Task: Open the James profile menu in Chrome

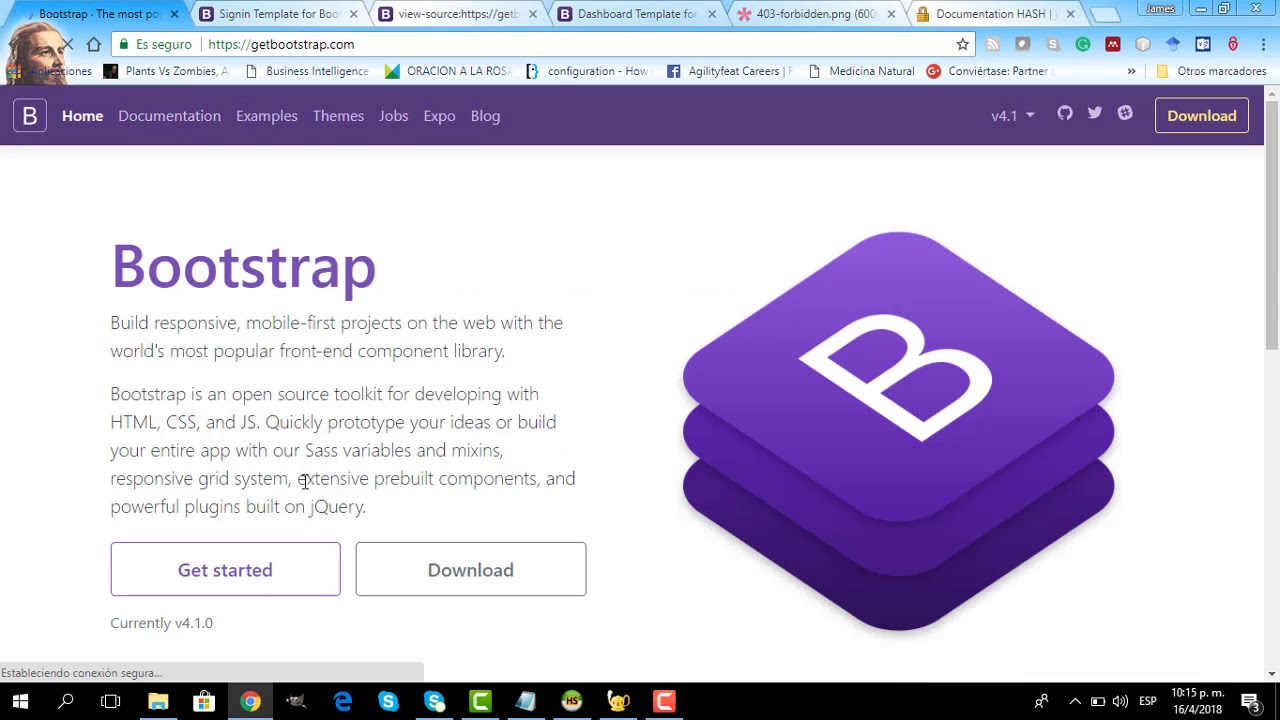Action: pyautogui.click(x=1160, y=9)
